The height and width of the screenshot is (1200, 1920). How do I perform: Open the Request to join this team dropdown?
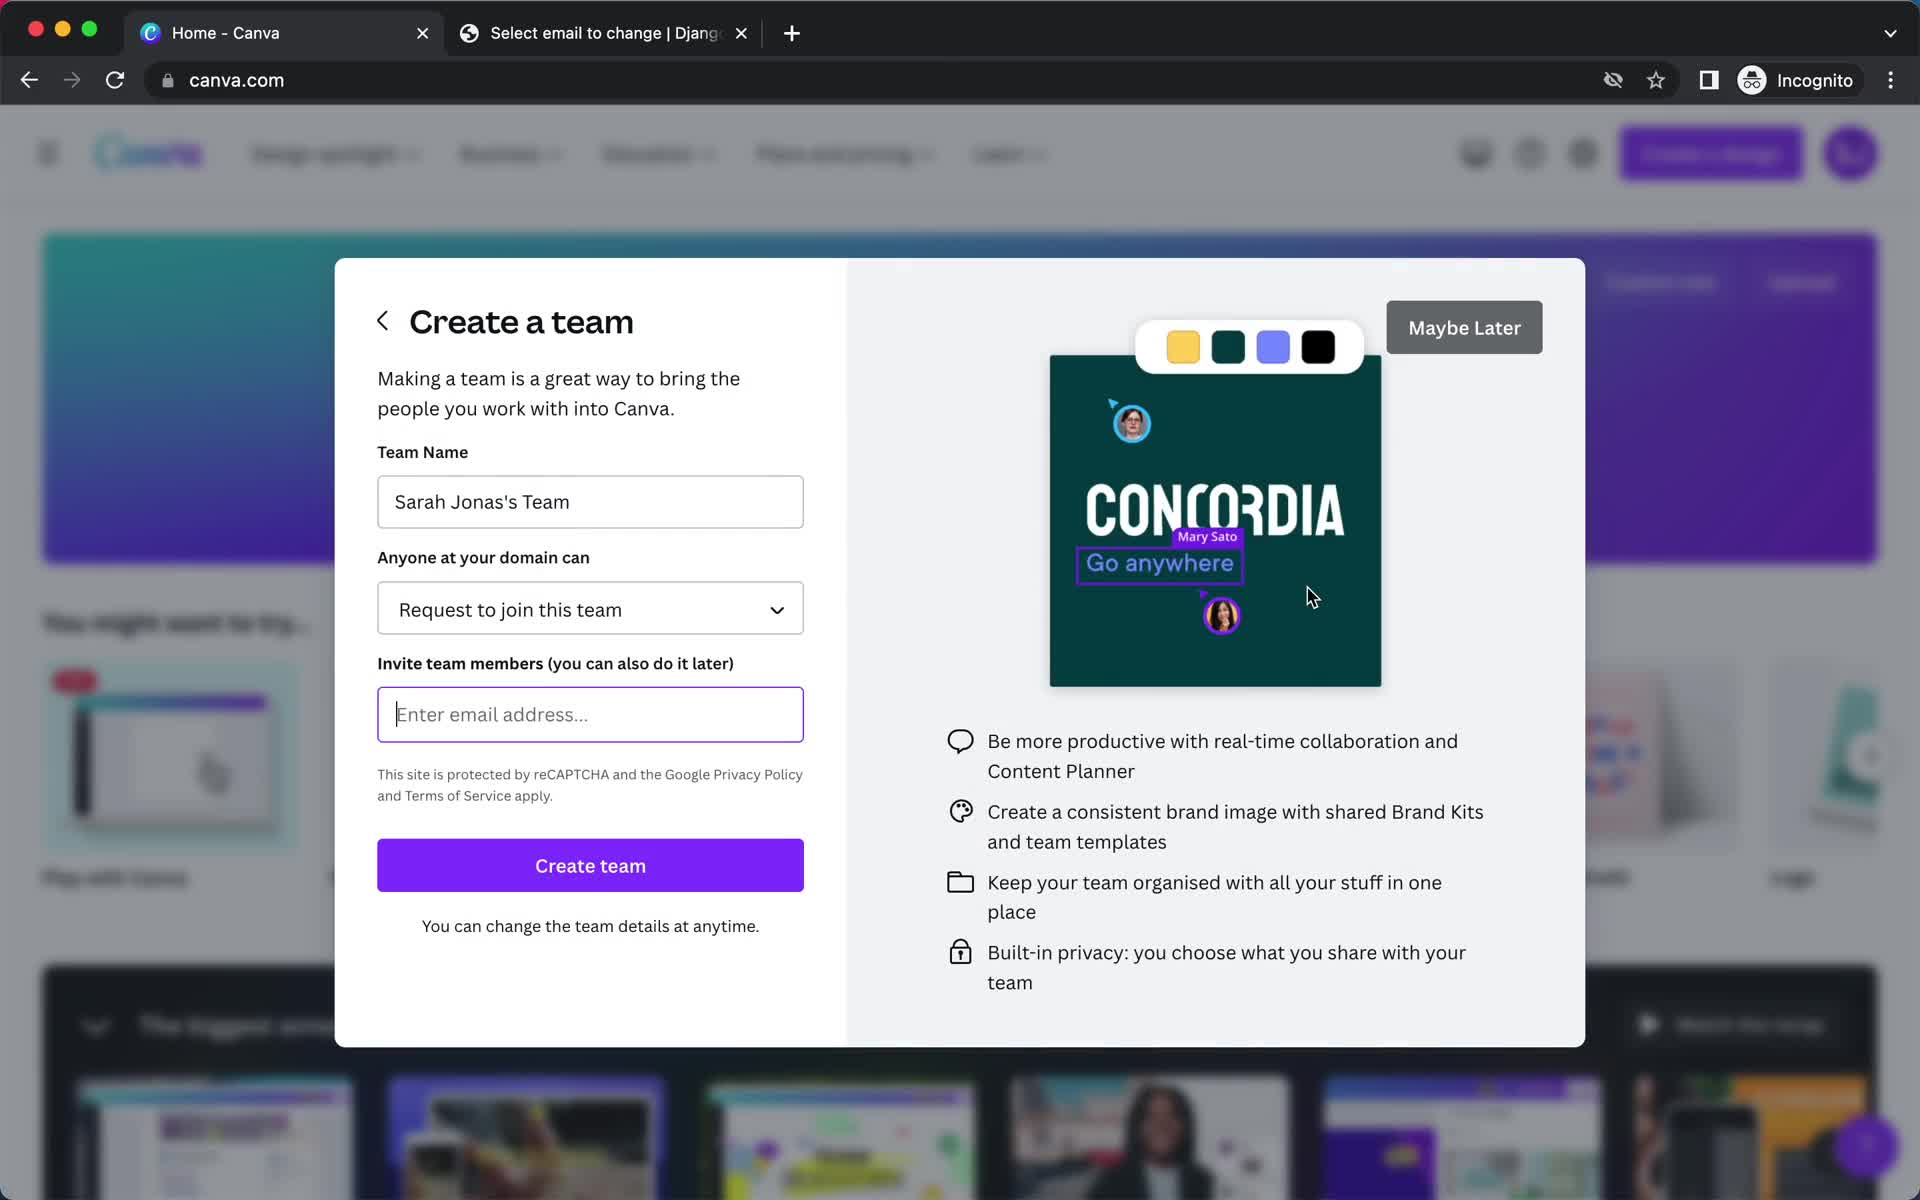click(590, 609)
